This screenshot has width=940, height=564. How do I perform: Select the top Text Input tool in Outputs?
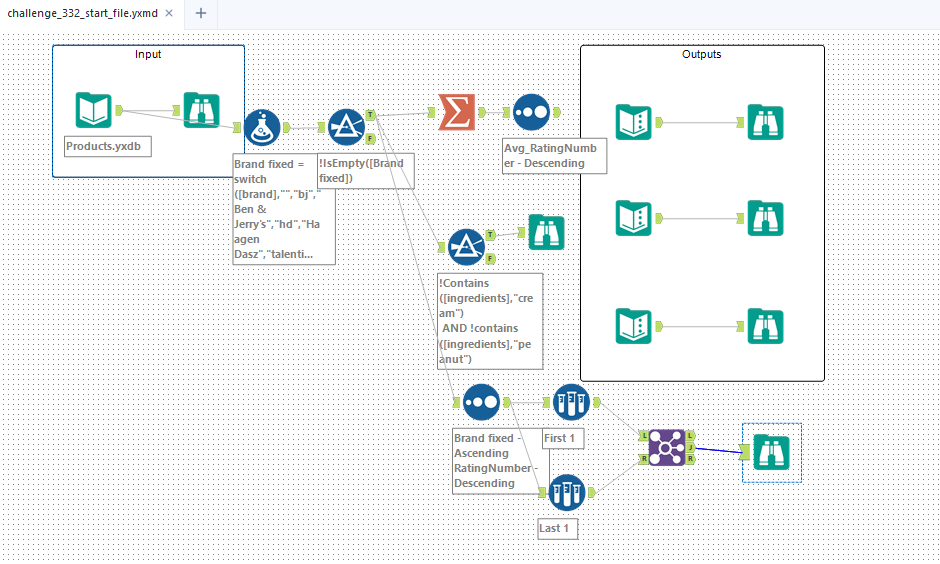(634, 122)
